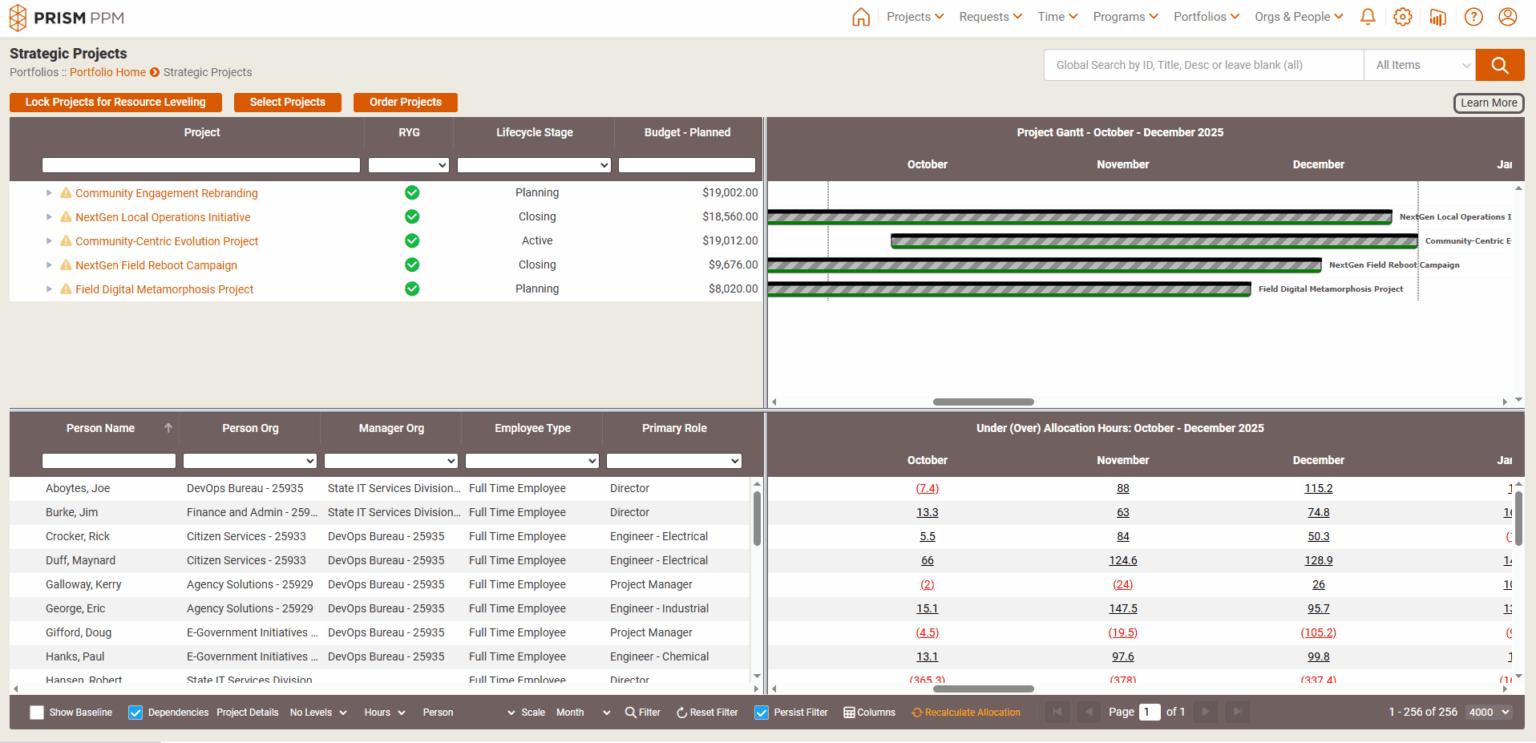Open the Lifecycle Stage filter dropdown
The height and width of the screenshot is (743, 1536).
coord(534,164)
